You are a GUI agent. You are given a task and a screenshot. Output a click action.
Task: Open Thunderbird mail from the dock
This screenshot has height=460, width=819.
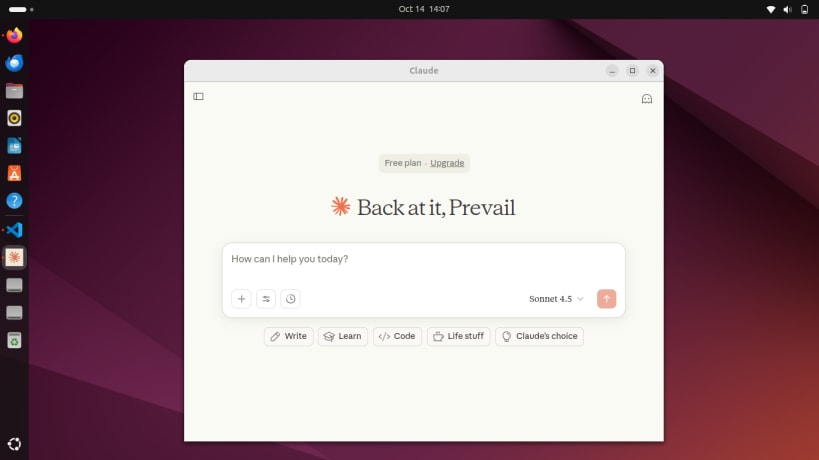click(x=15, y=63)
